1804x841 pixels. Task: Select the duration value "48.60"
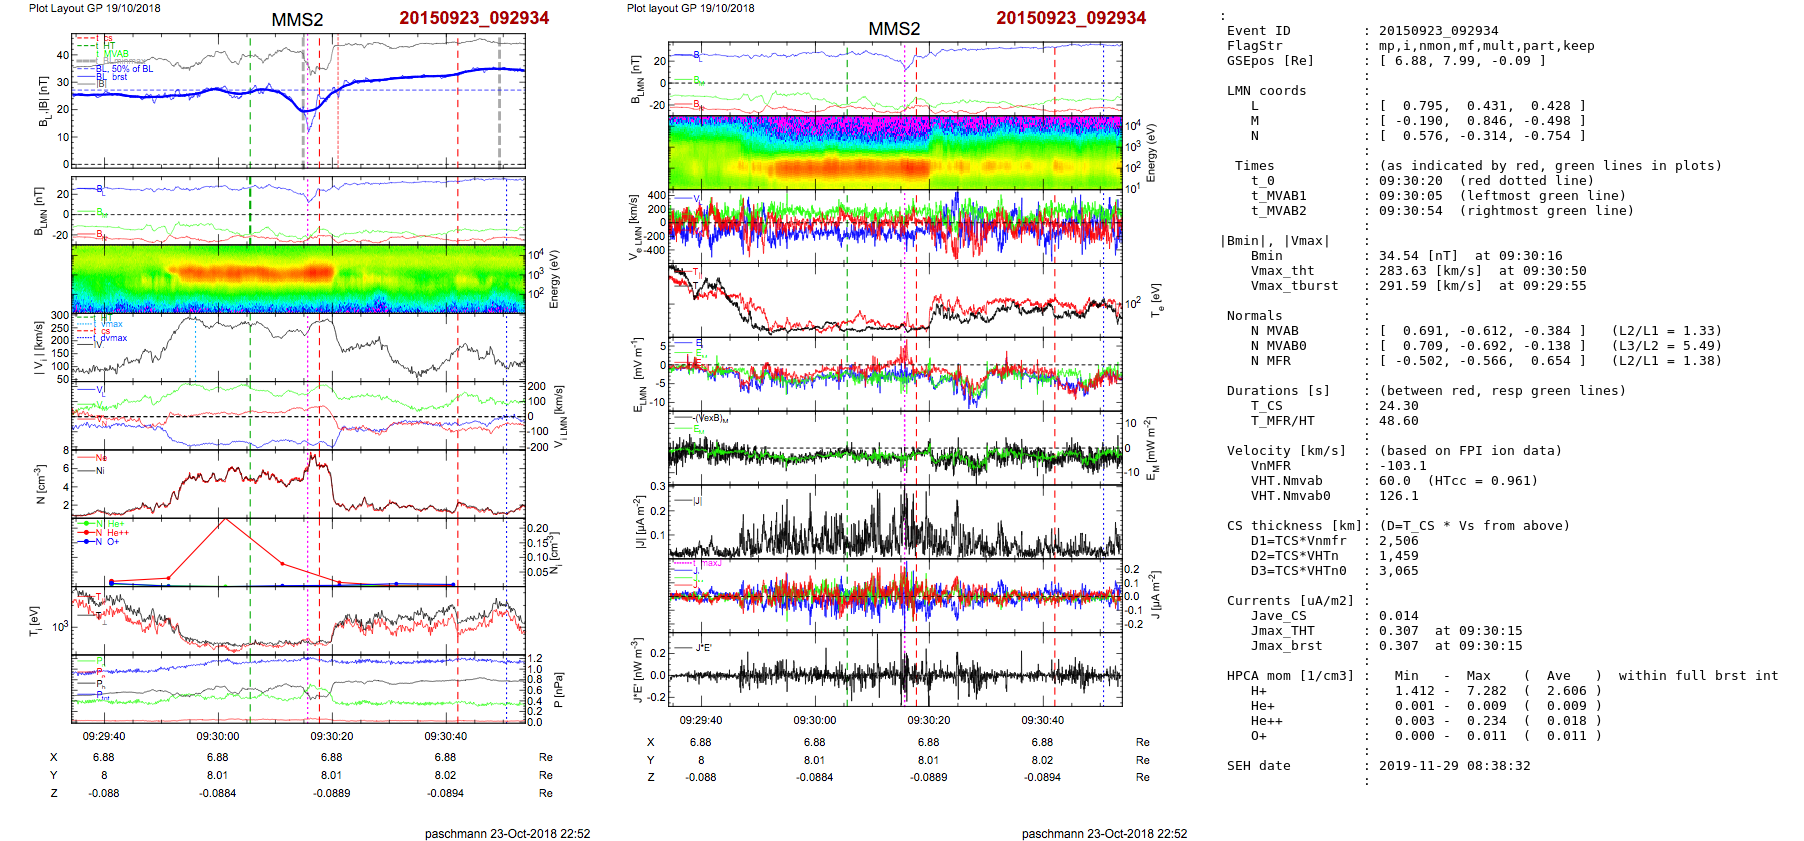pyautogui.click(x=1398, y=421)
